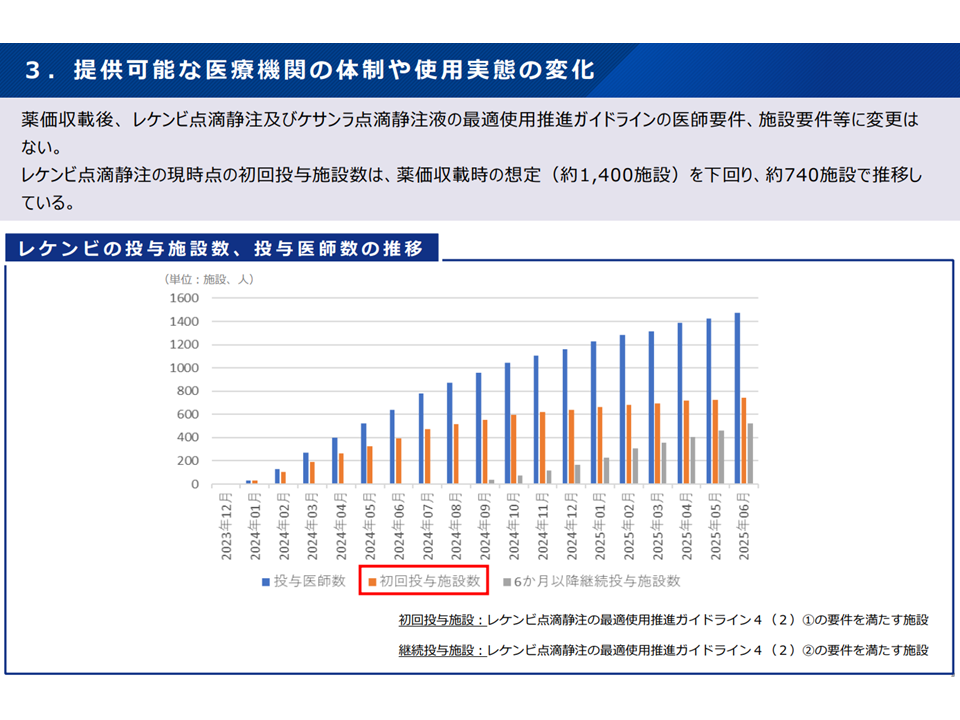
Task: Click the slide heading 提供可能な医療機関の体制や使用実態の変化
Action: tap(334, 70)
